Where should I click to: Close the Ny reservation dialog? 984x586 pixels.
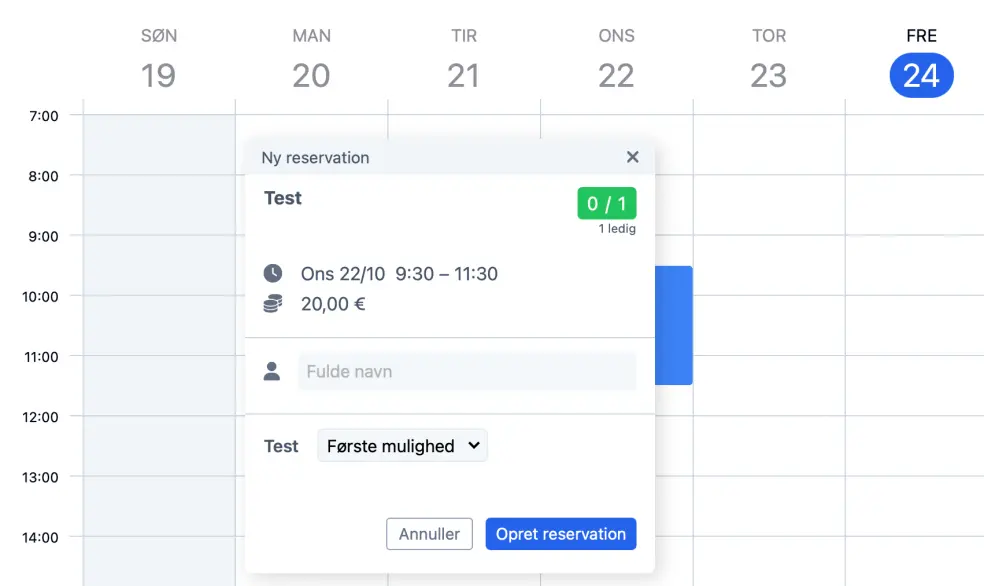632,157
